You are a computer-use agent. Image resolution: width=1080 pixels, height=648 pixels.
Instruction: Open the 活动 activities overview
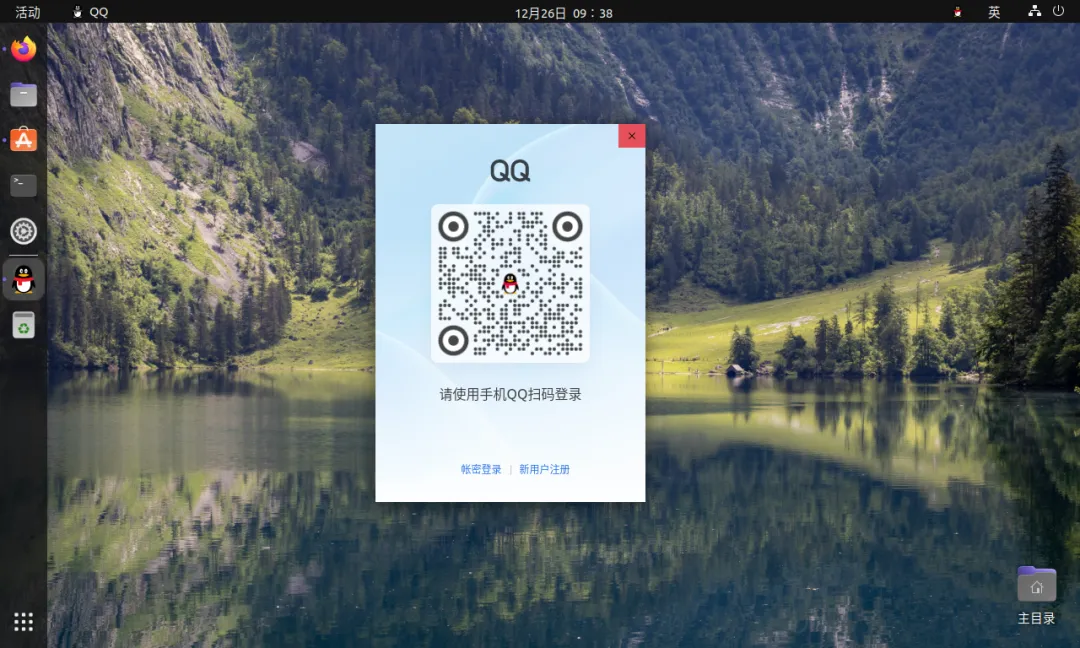click(x=28, y=12)
